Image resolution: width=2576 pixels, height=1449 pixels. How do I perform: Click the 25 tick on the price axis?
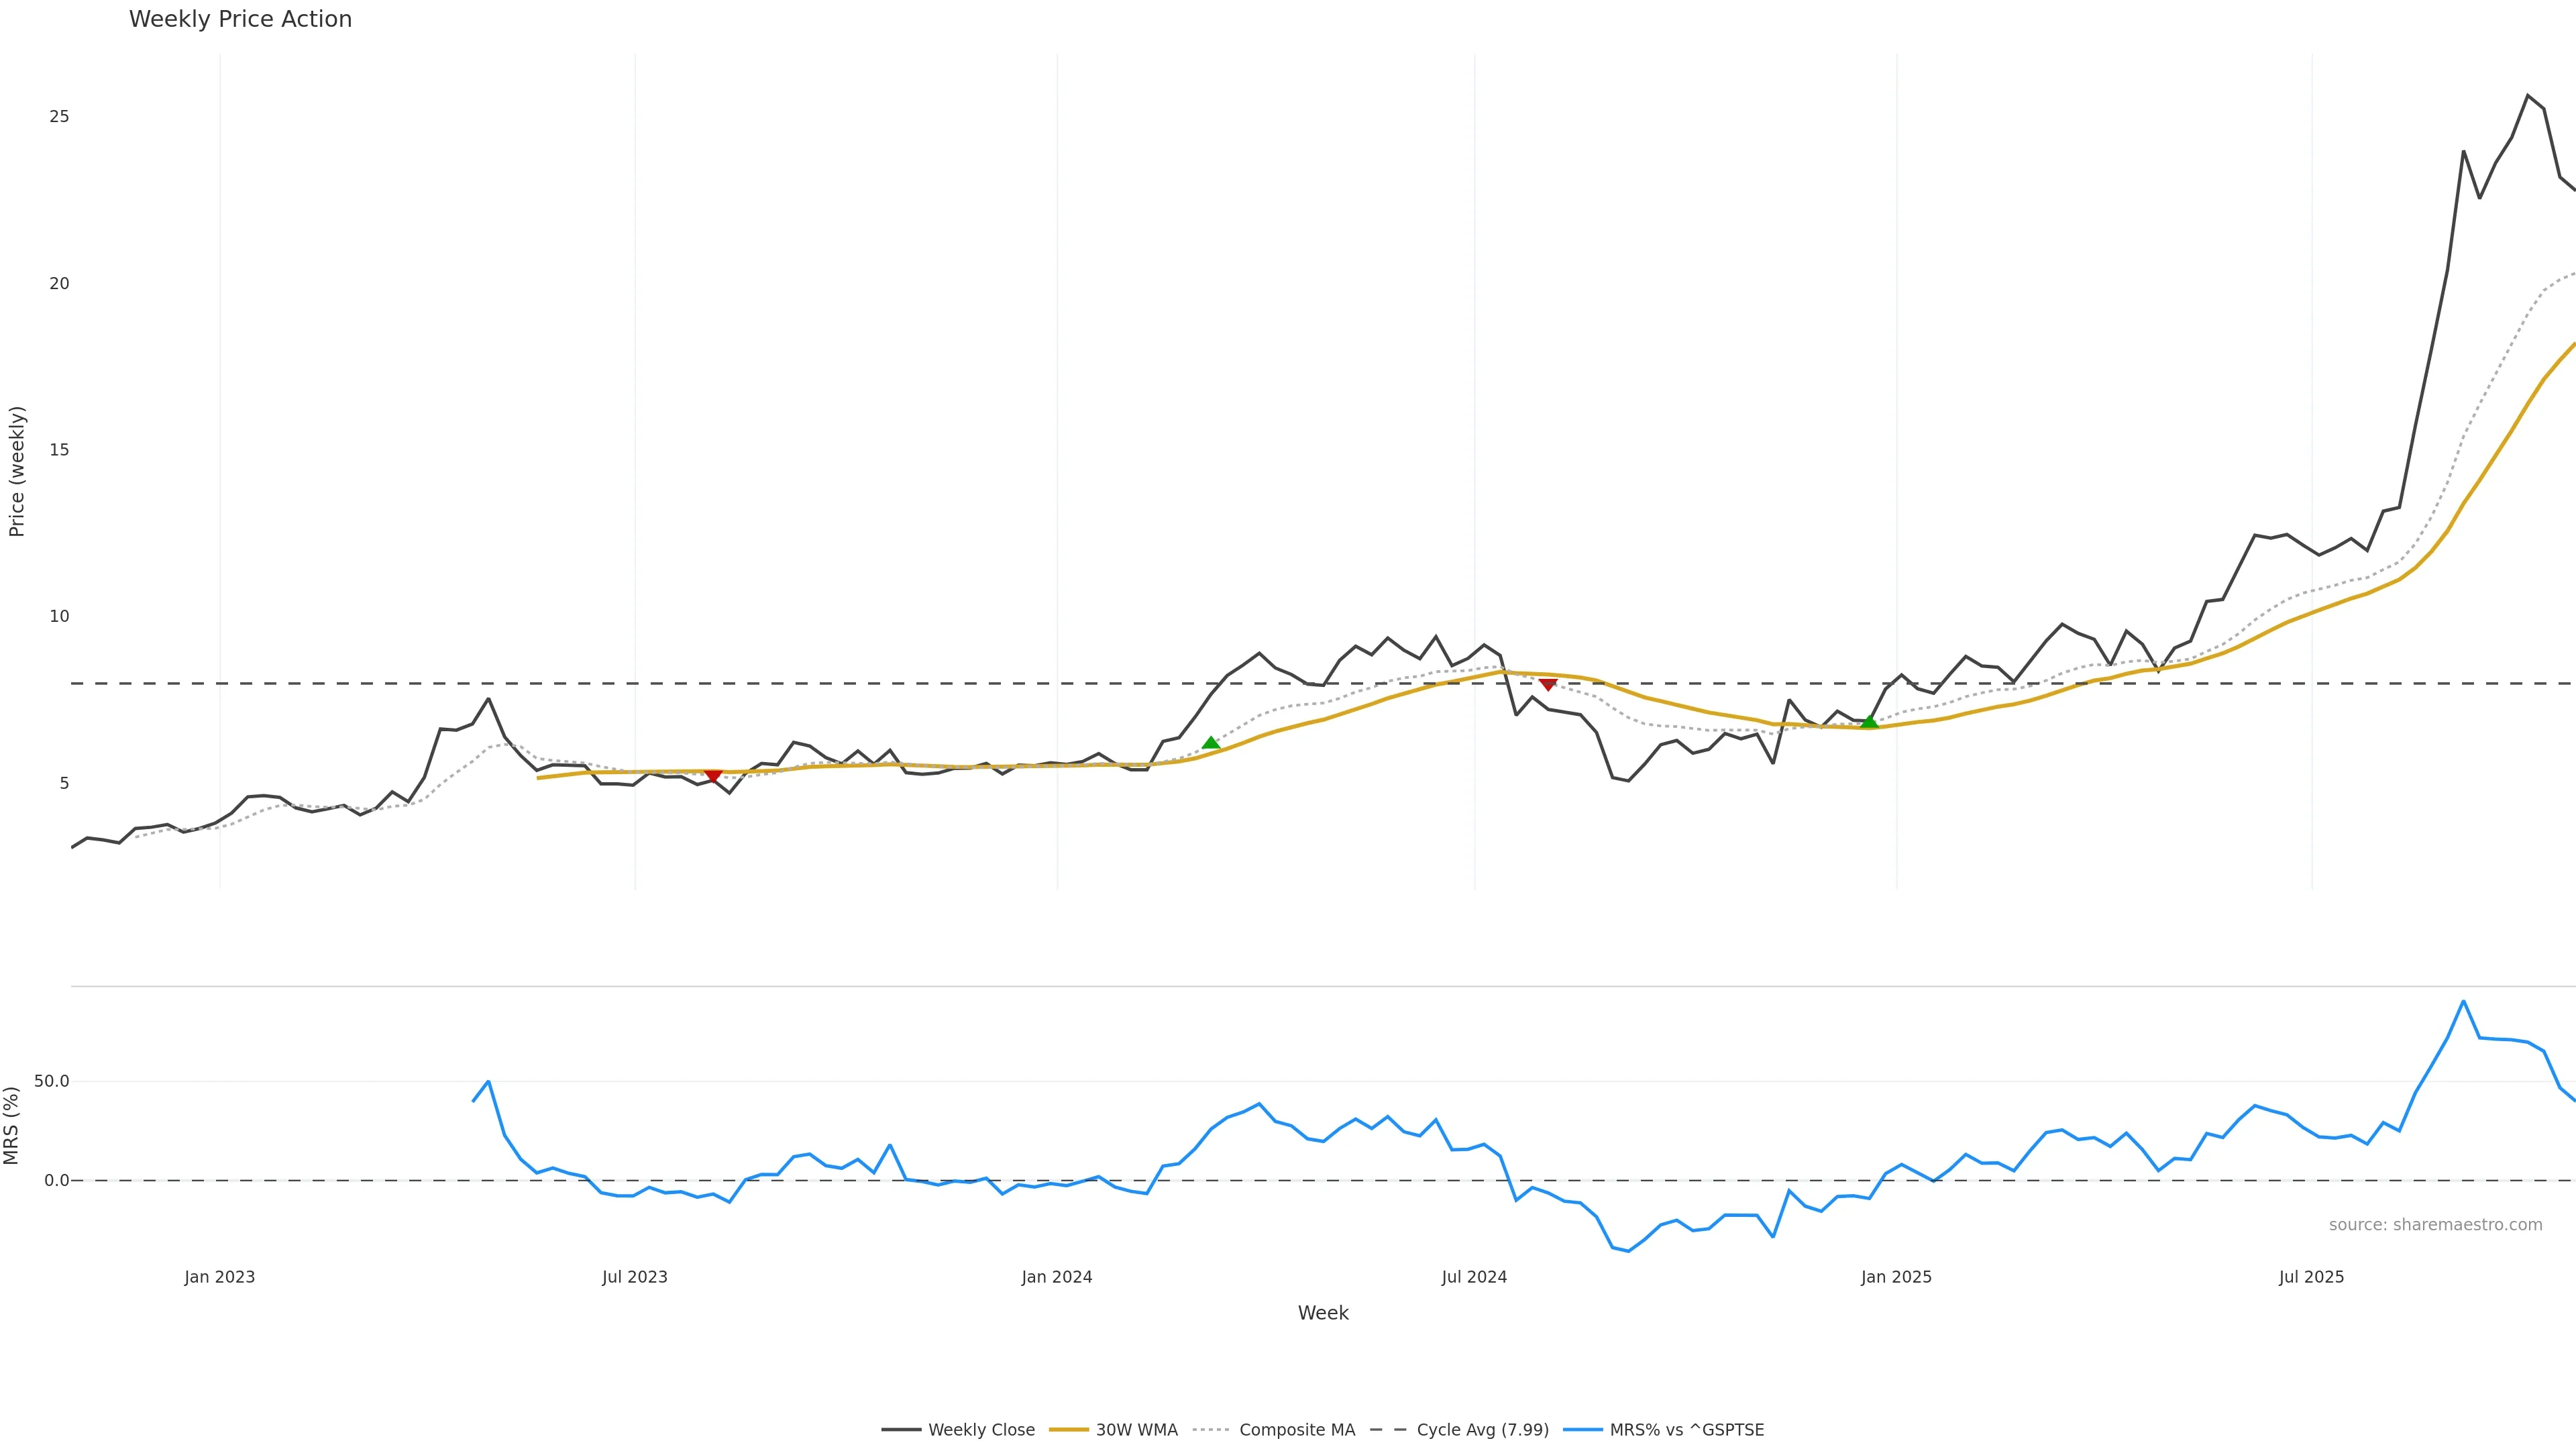click(x=59, y=117)
